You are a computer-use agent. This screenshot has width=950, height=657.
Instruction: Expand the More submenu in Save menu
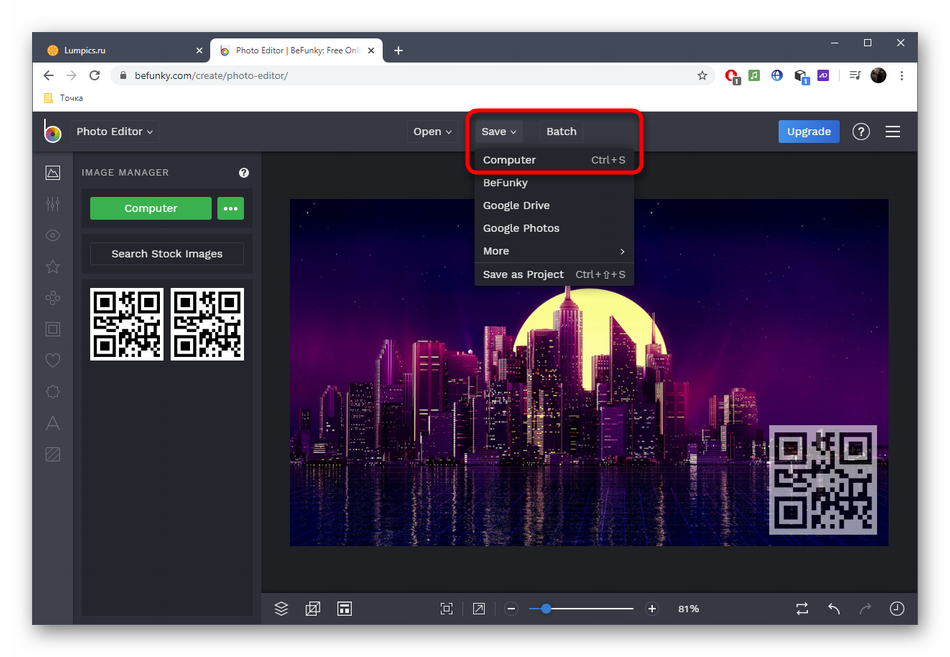pos(553,251)
